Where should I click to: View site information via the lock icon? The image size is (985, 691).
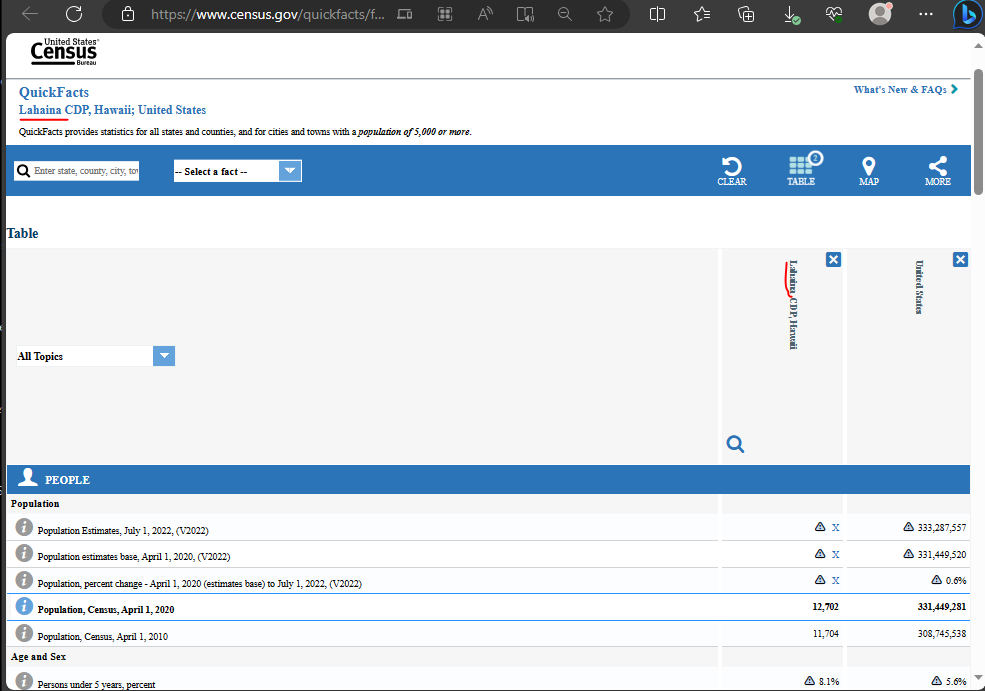[x=128, y=14]
